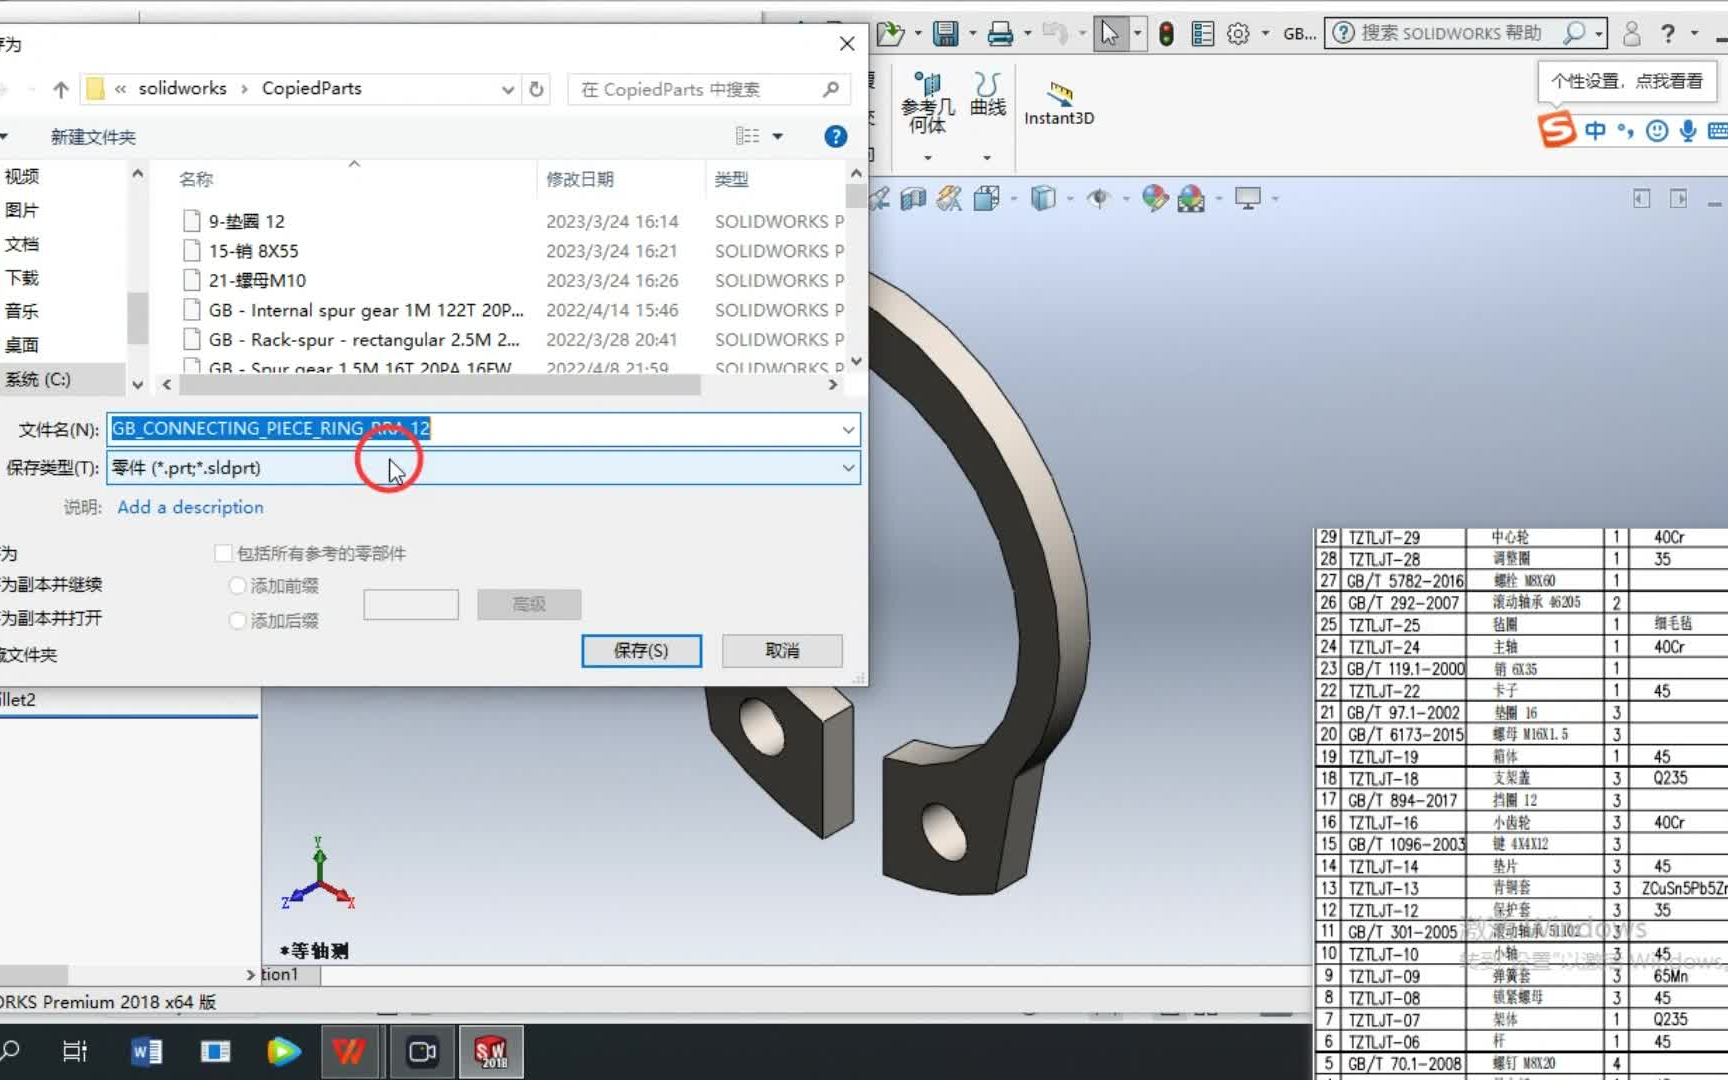This screenshot has width=1728, height=1080.
Task: Expand the Print icon dropdown arrow
Action: tap(1027, 34)
